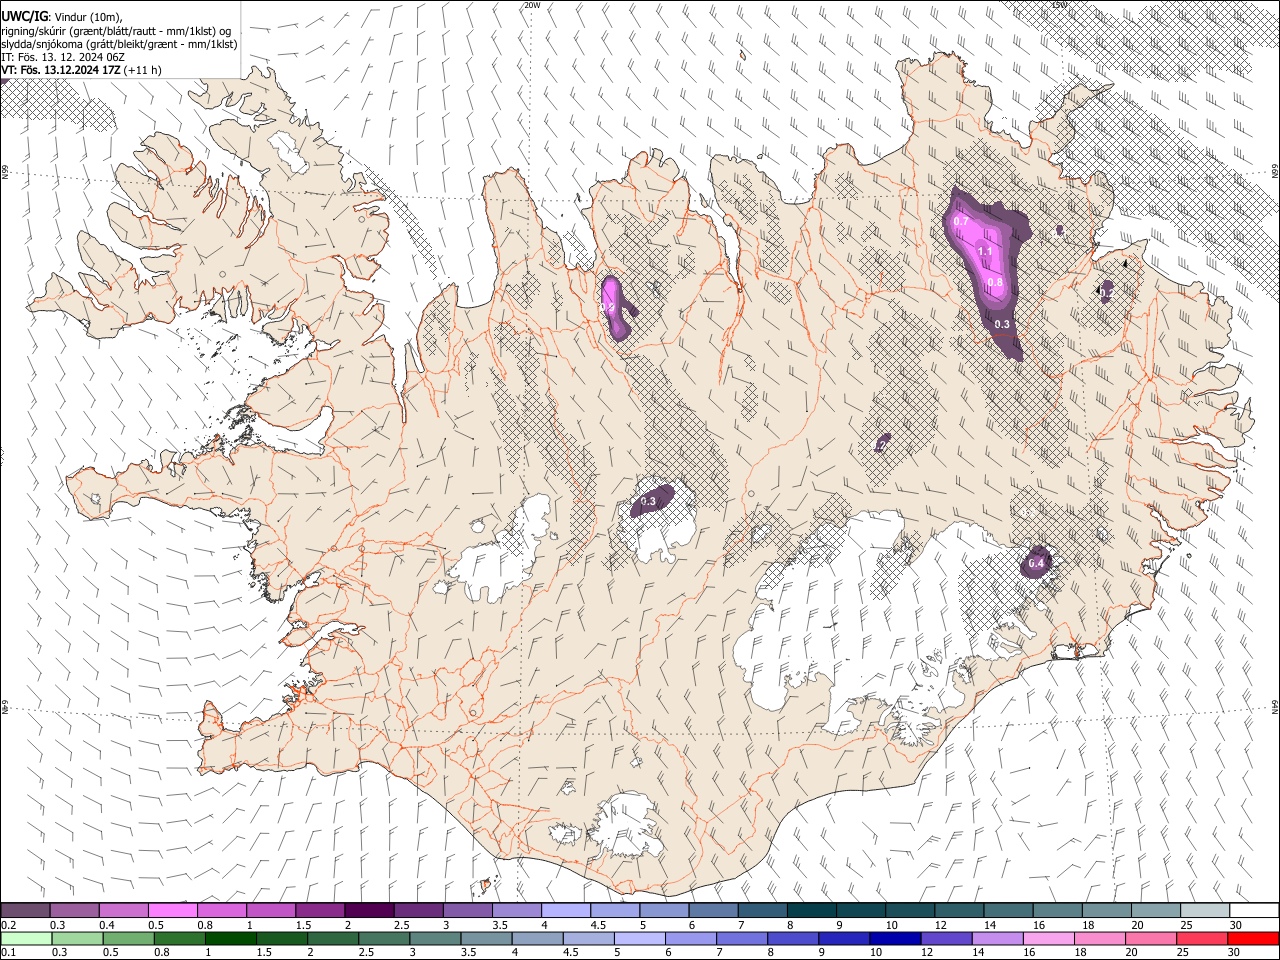Click the 0.8 value in the pink snow patch

click(x=995, y=282)
